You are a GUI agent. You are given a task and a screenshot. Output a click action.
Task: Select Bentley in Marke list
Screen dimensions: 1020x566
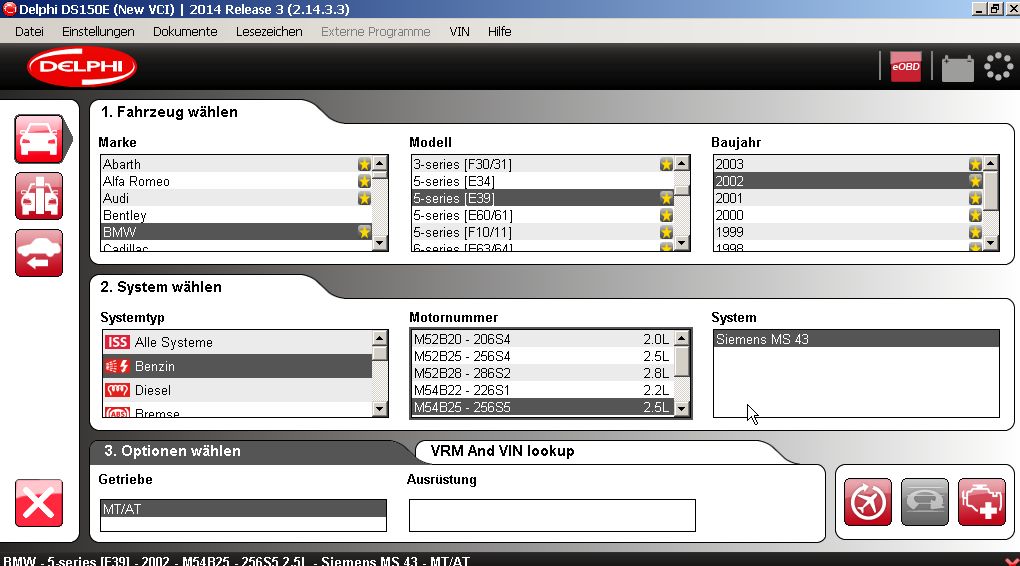[237, 215]
